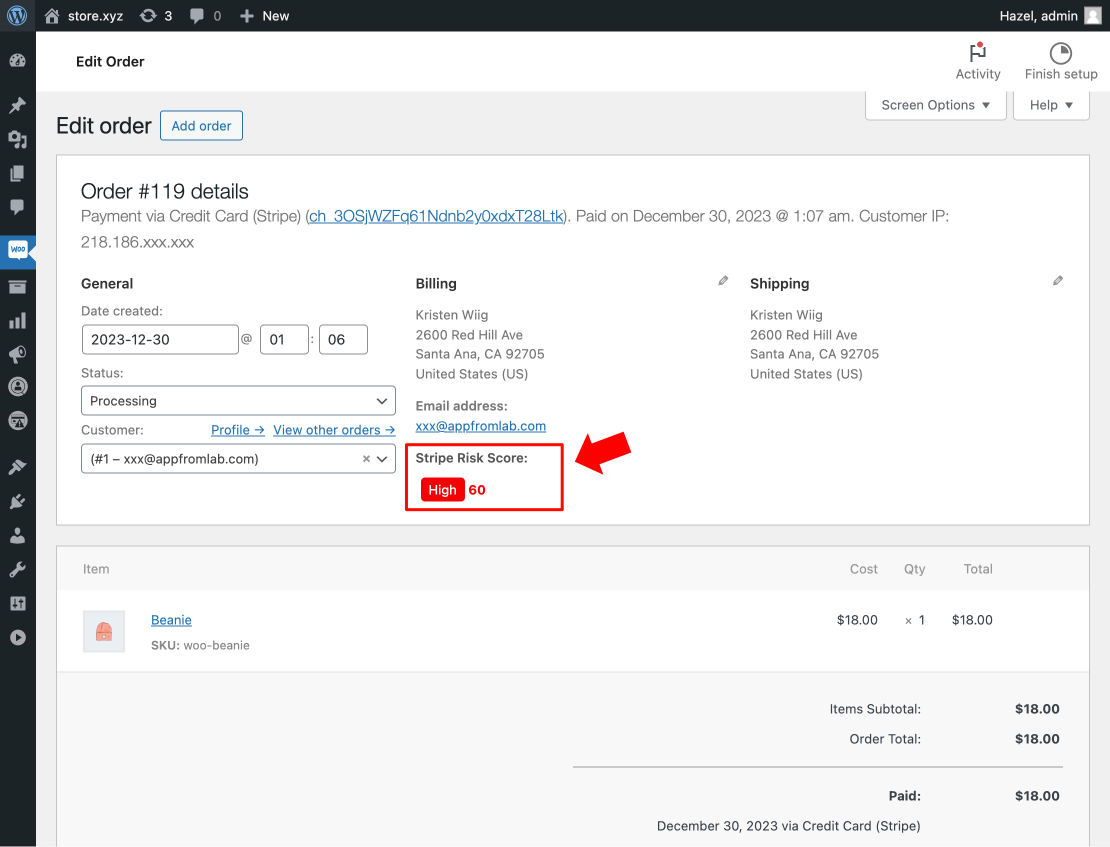Click the store.xyz home icon
The width and height of the screenshot is (1110, 847).
pos(52,16)
